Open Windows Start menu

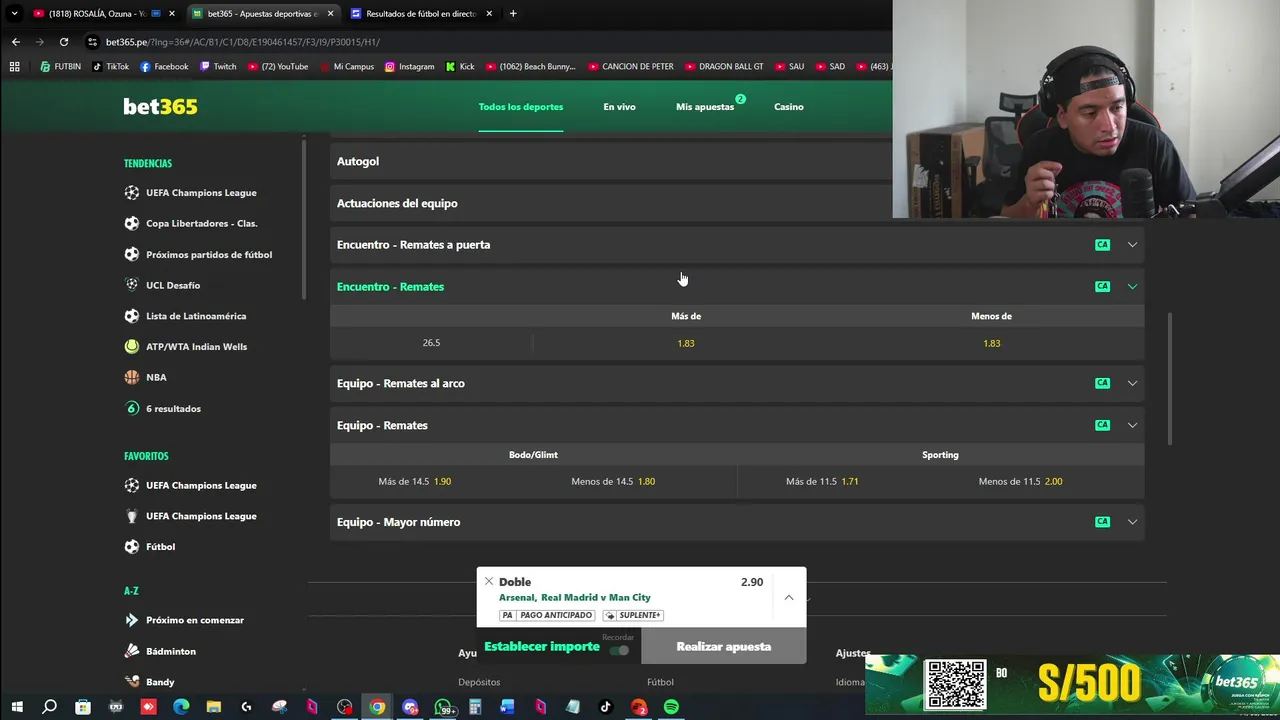click(17, 707)
